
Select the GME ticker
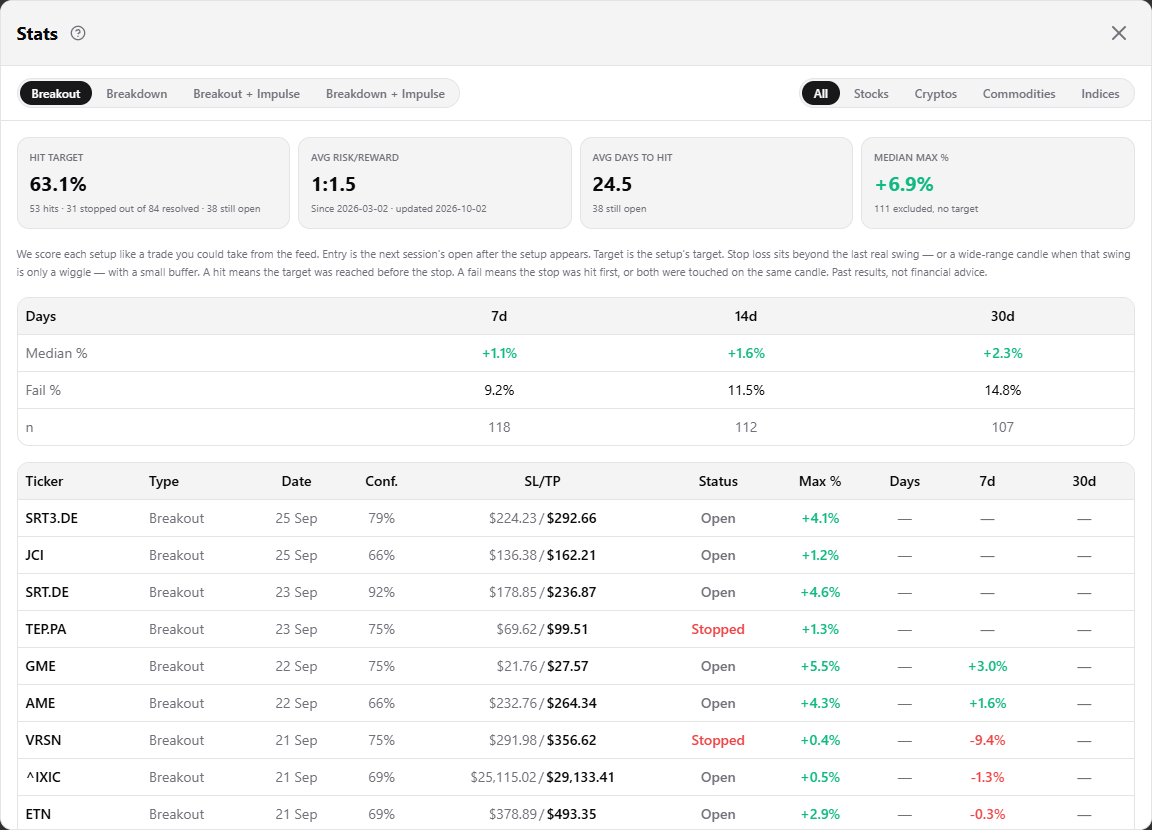40,666
